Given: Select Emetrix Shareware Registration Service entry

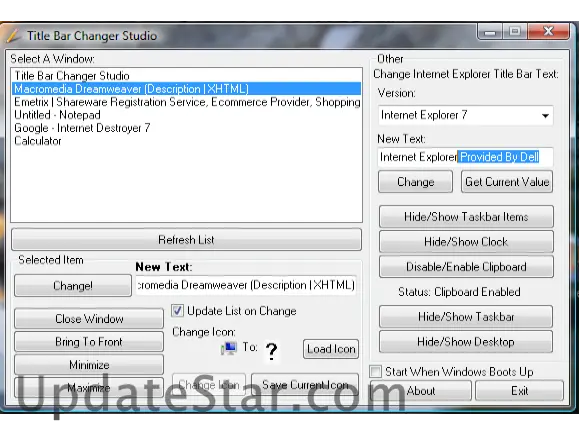Looking at the screenshot, I should tap(186, 101).
